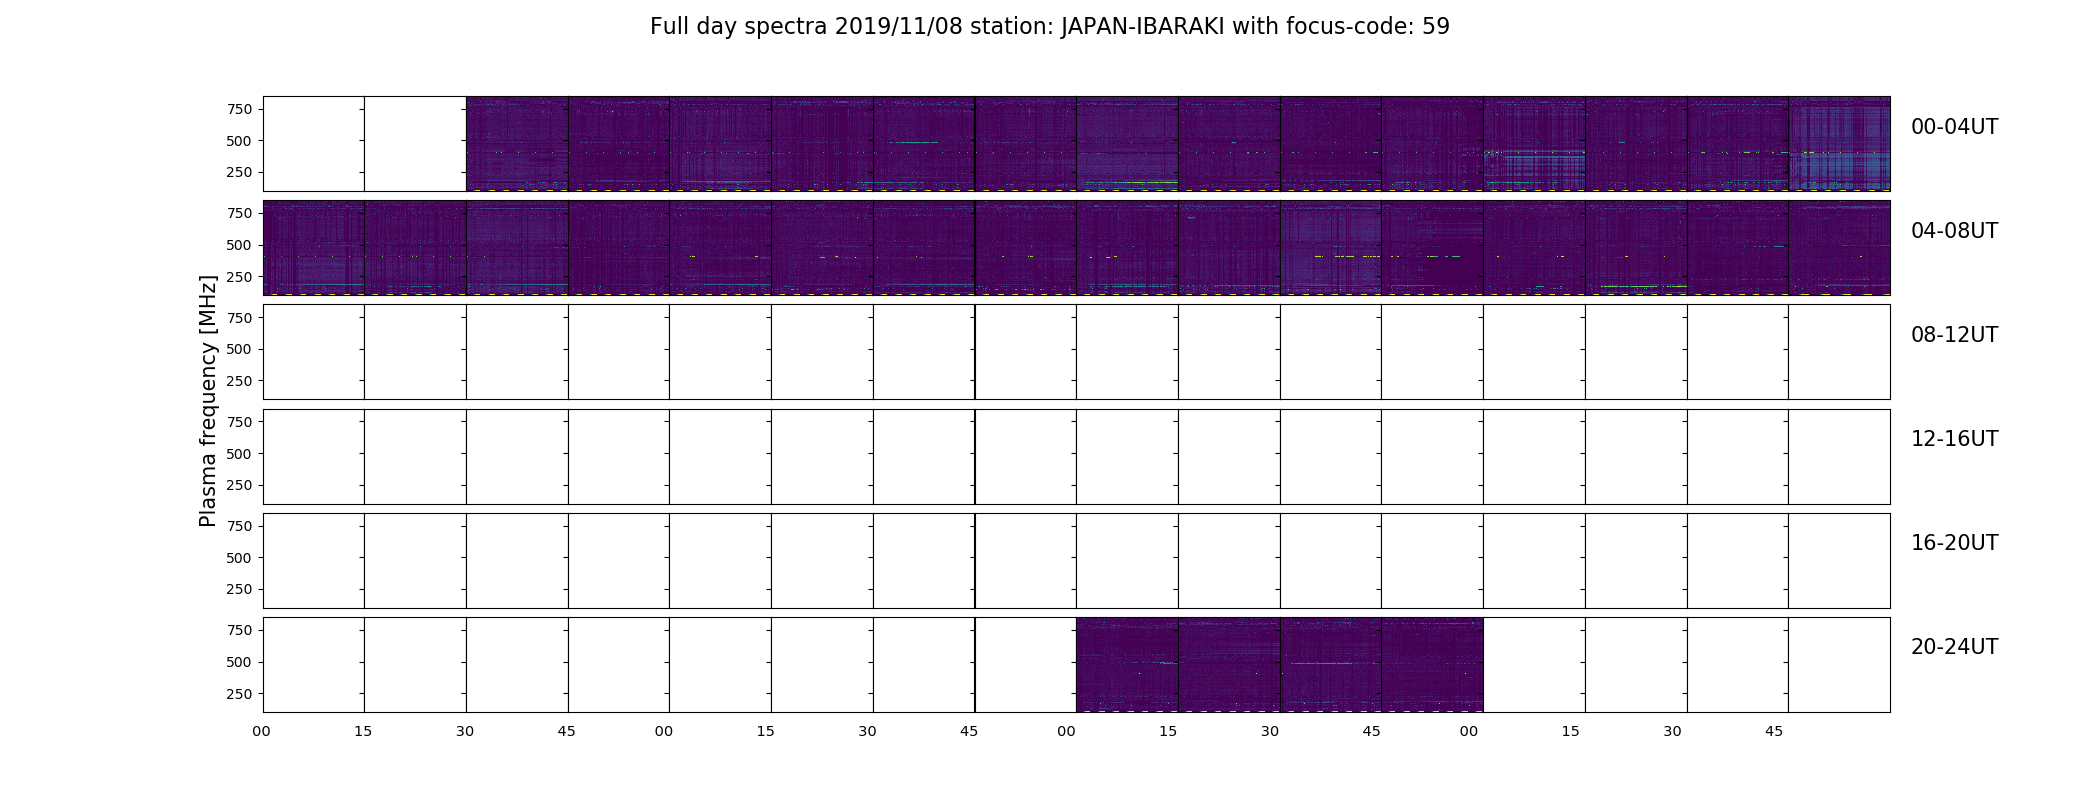The image size is (2100, 800).
Task: Select the '12-16UT' row label
Action: pos(1954,439)
